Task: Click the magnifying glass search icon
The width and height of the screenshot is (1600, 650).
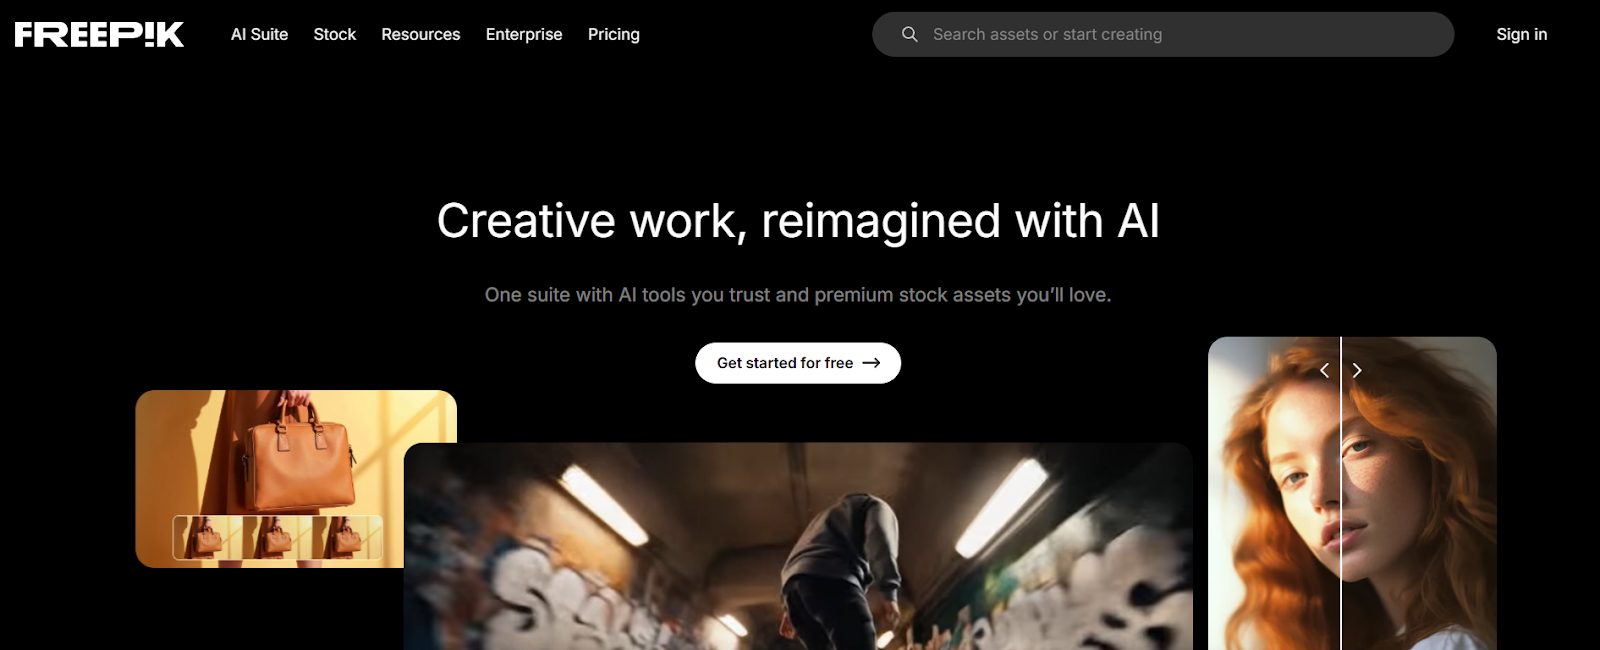Action: pos(909,34)
